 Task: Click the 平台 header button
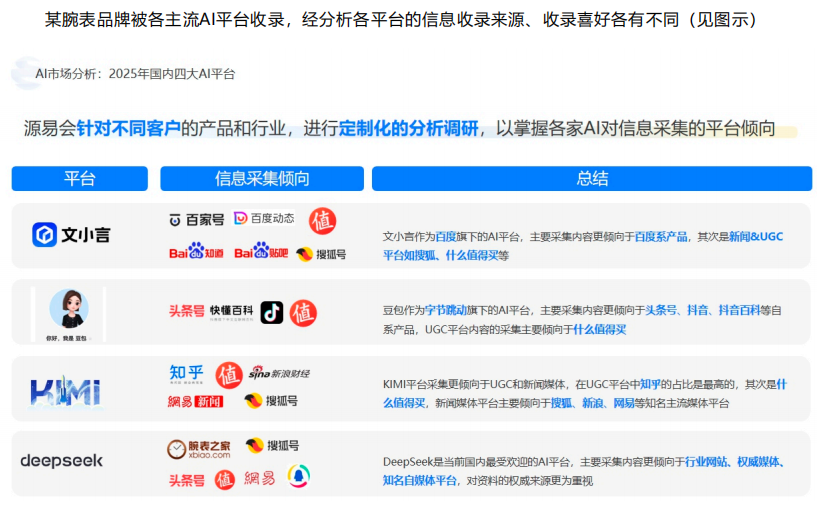pos(80,178)
